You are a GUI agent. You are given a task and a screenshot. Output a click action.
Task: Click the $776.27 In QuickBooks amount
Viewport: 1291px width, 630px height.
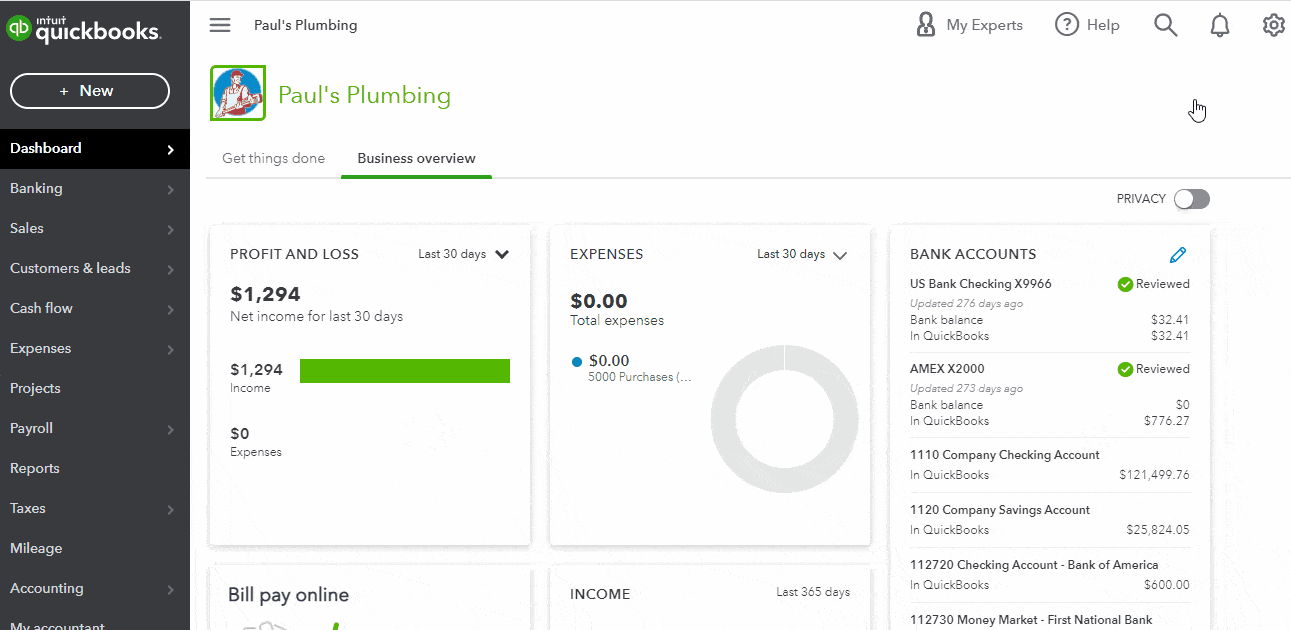(1167, 421)
